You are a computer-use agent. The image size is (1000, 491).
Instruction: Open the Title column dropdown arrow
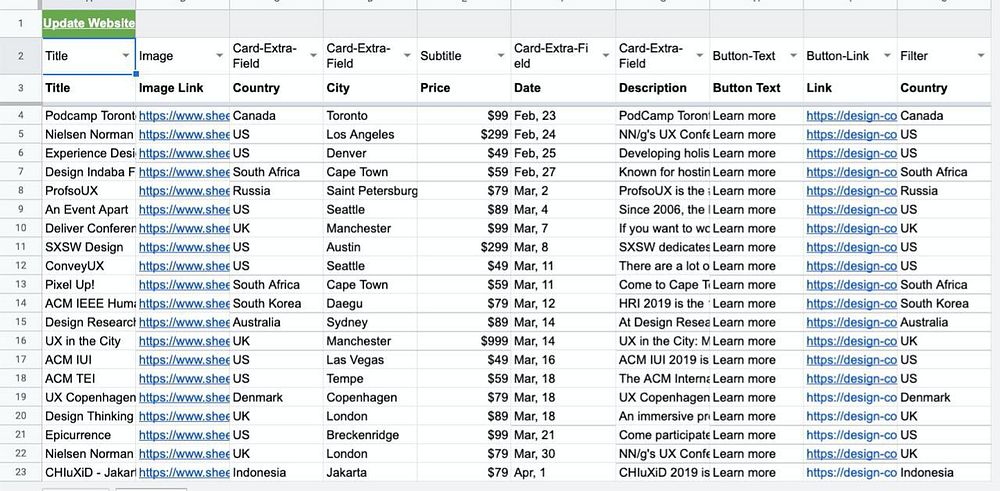126,56
